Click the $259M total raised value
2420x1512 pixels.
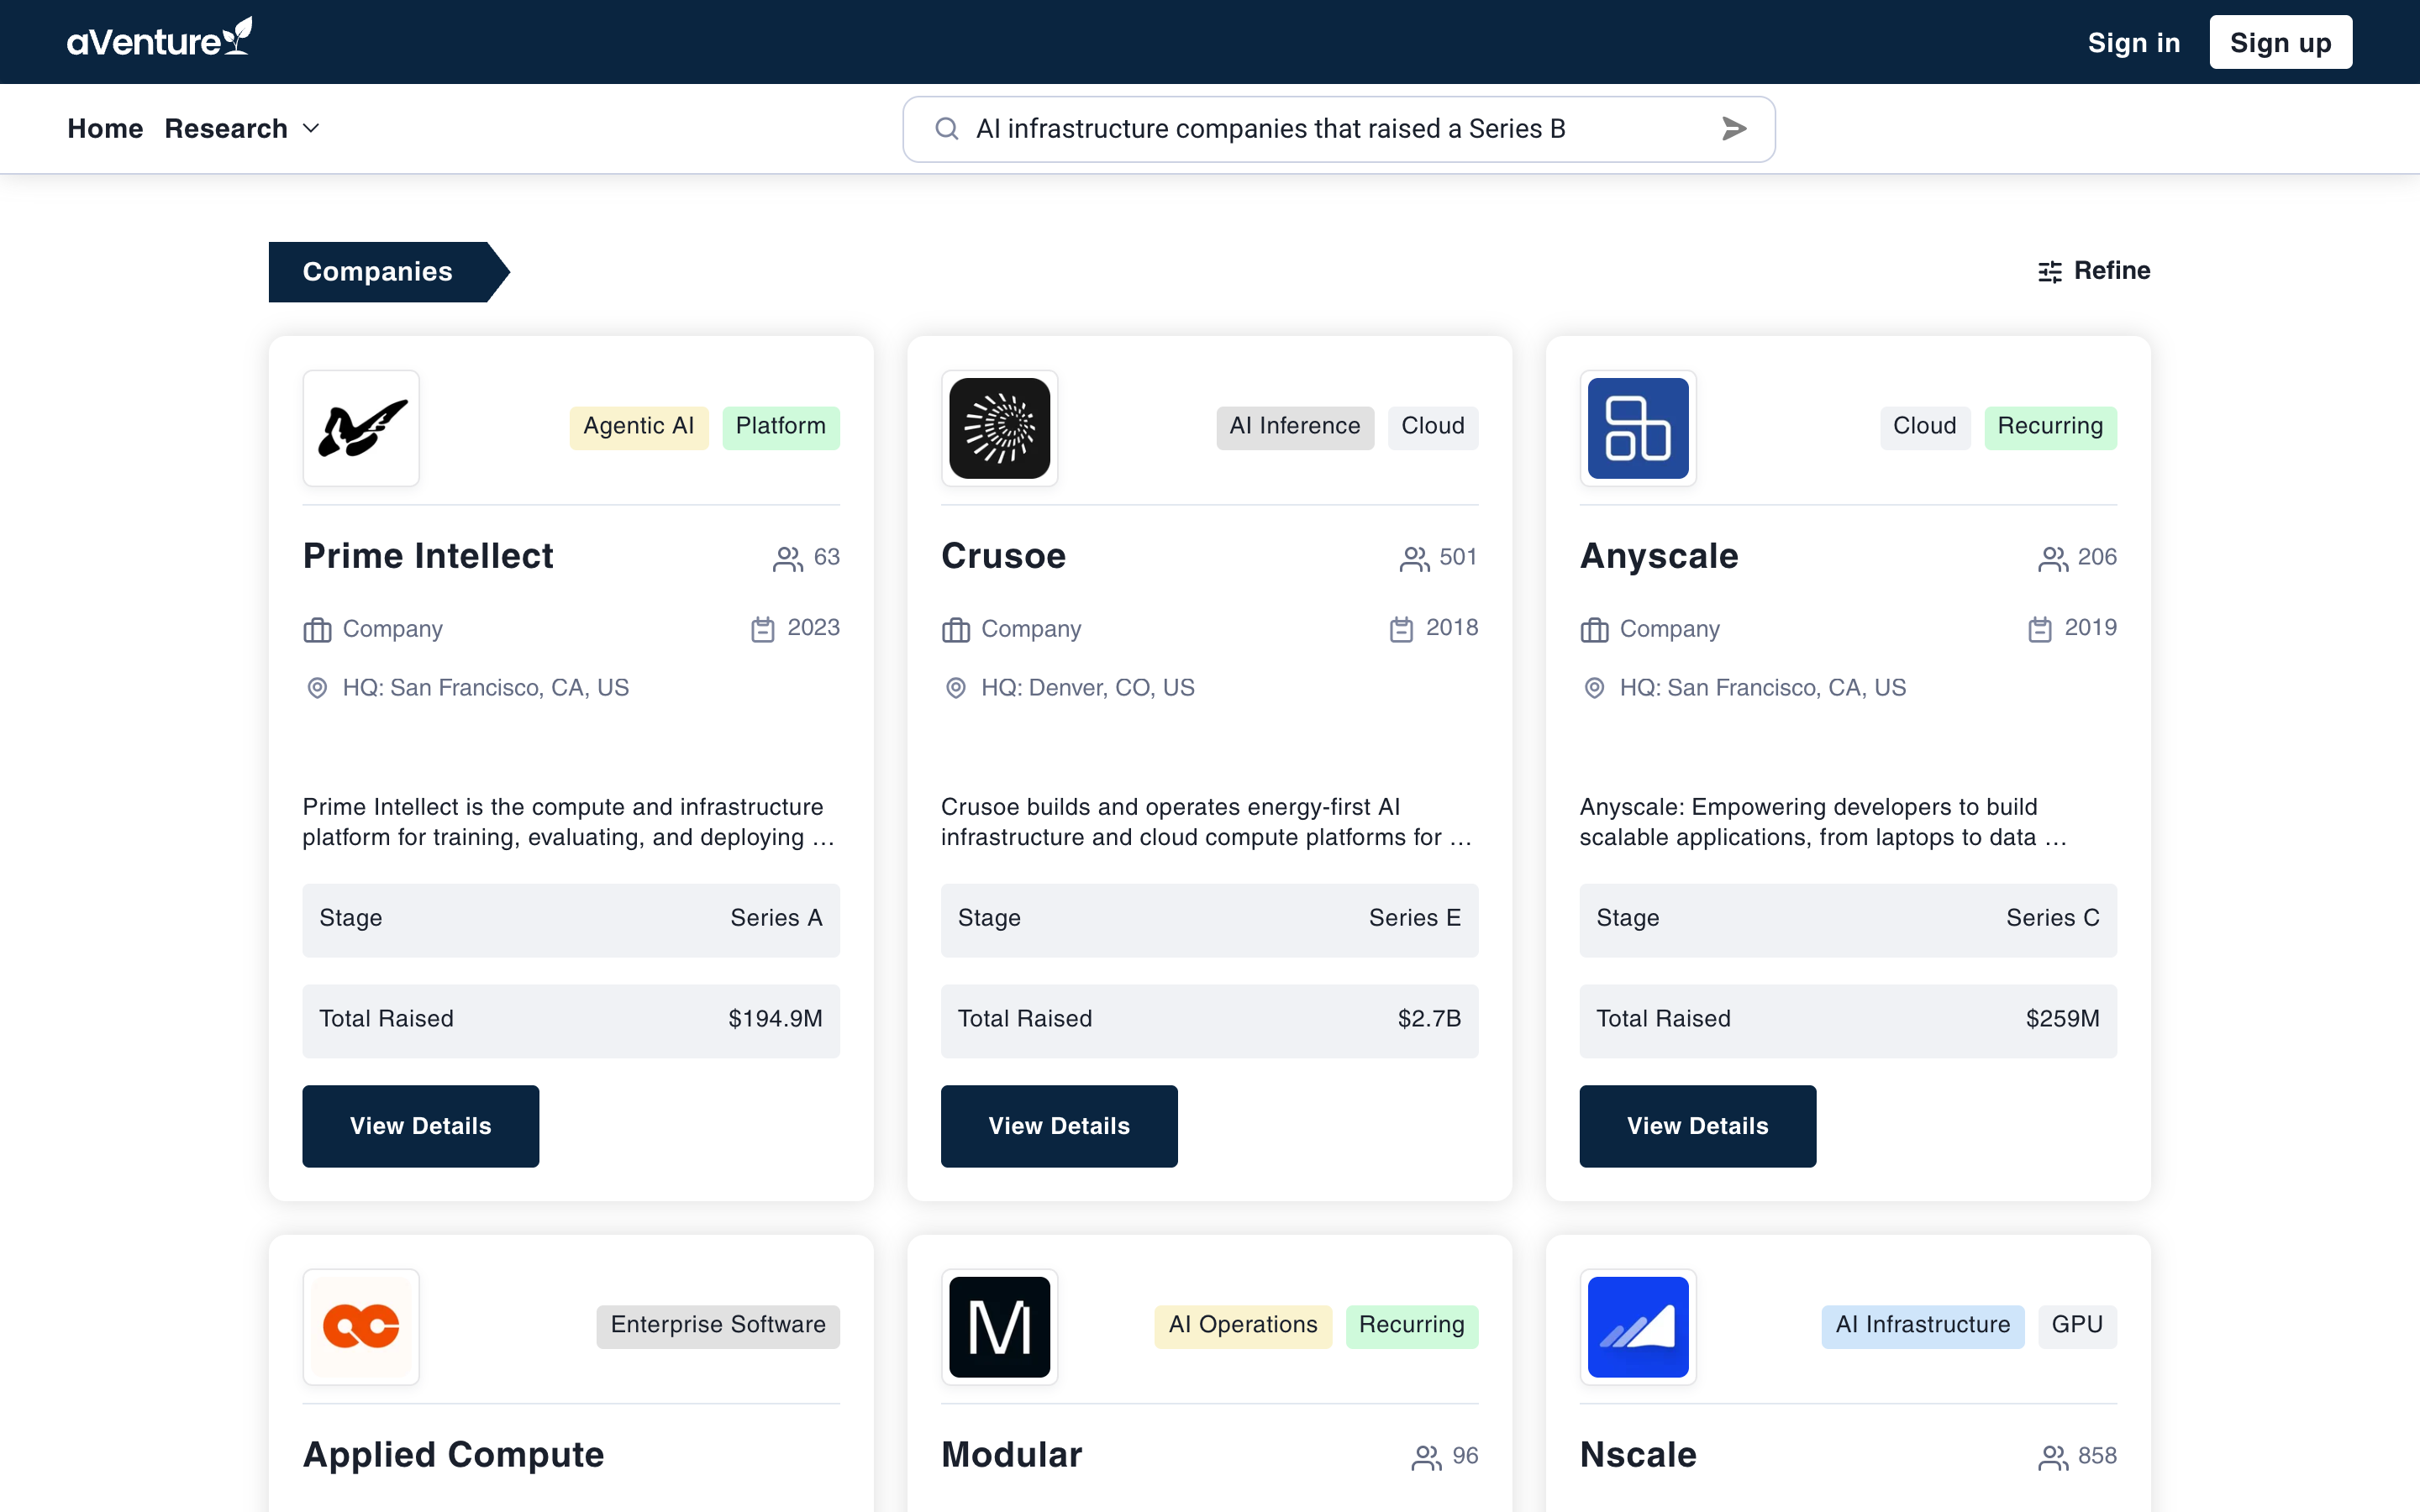pyautogui.click(x=2062, y=1019)
